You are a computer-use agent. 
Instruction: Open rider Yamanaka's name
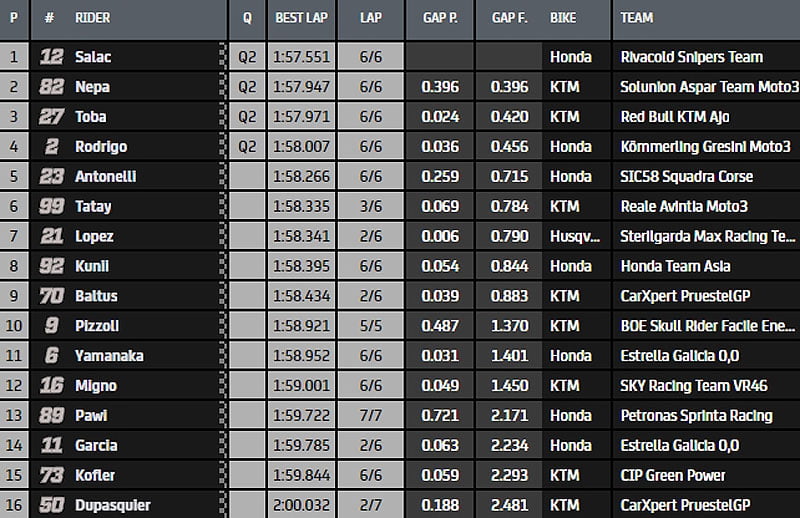click(x=110, y=356)
